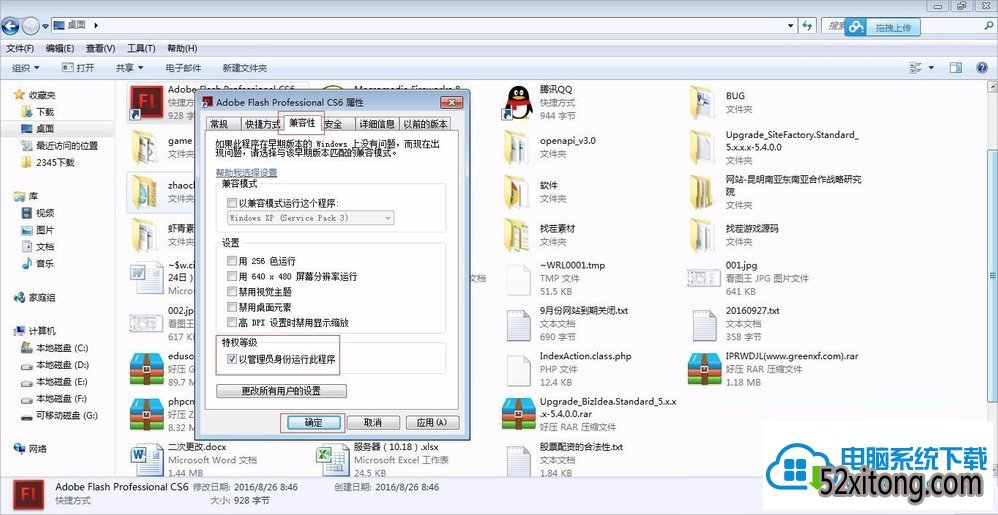Click the 确定 button
The height and width of the screenshot is (515, 998).
[x=313, y=423]
